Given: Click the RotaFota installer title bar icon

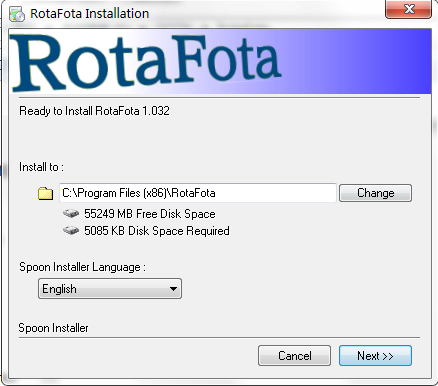Looking at the screenshot, I should pos(17,14).
